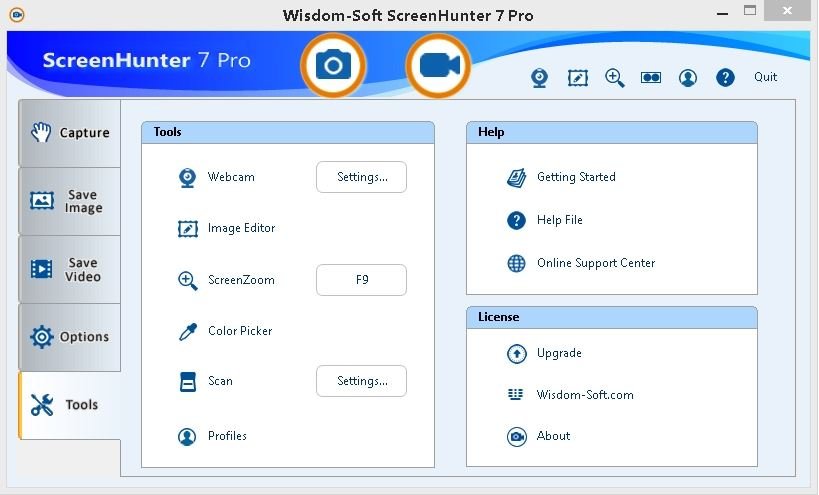819x495 pixels.
Task: Open the Options tab
Action: (x=70, y=337)
